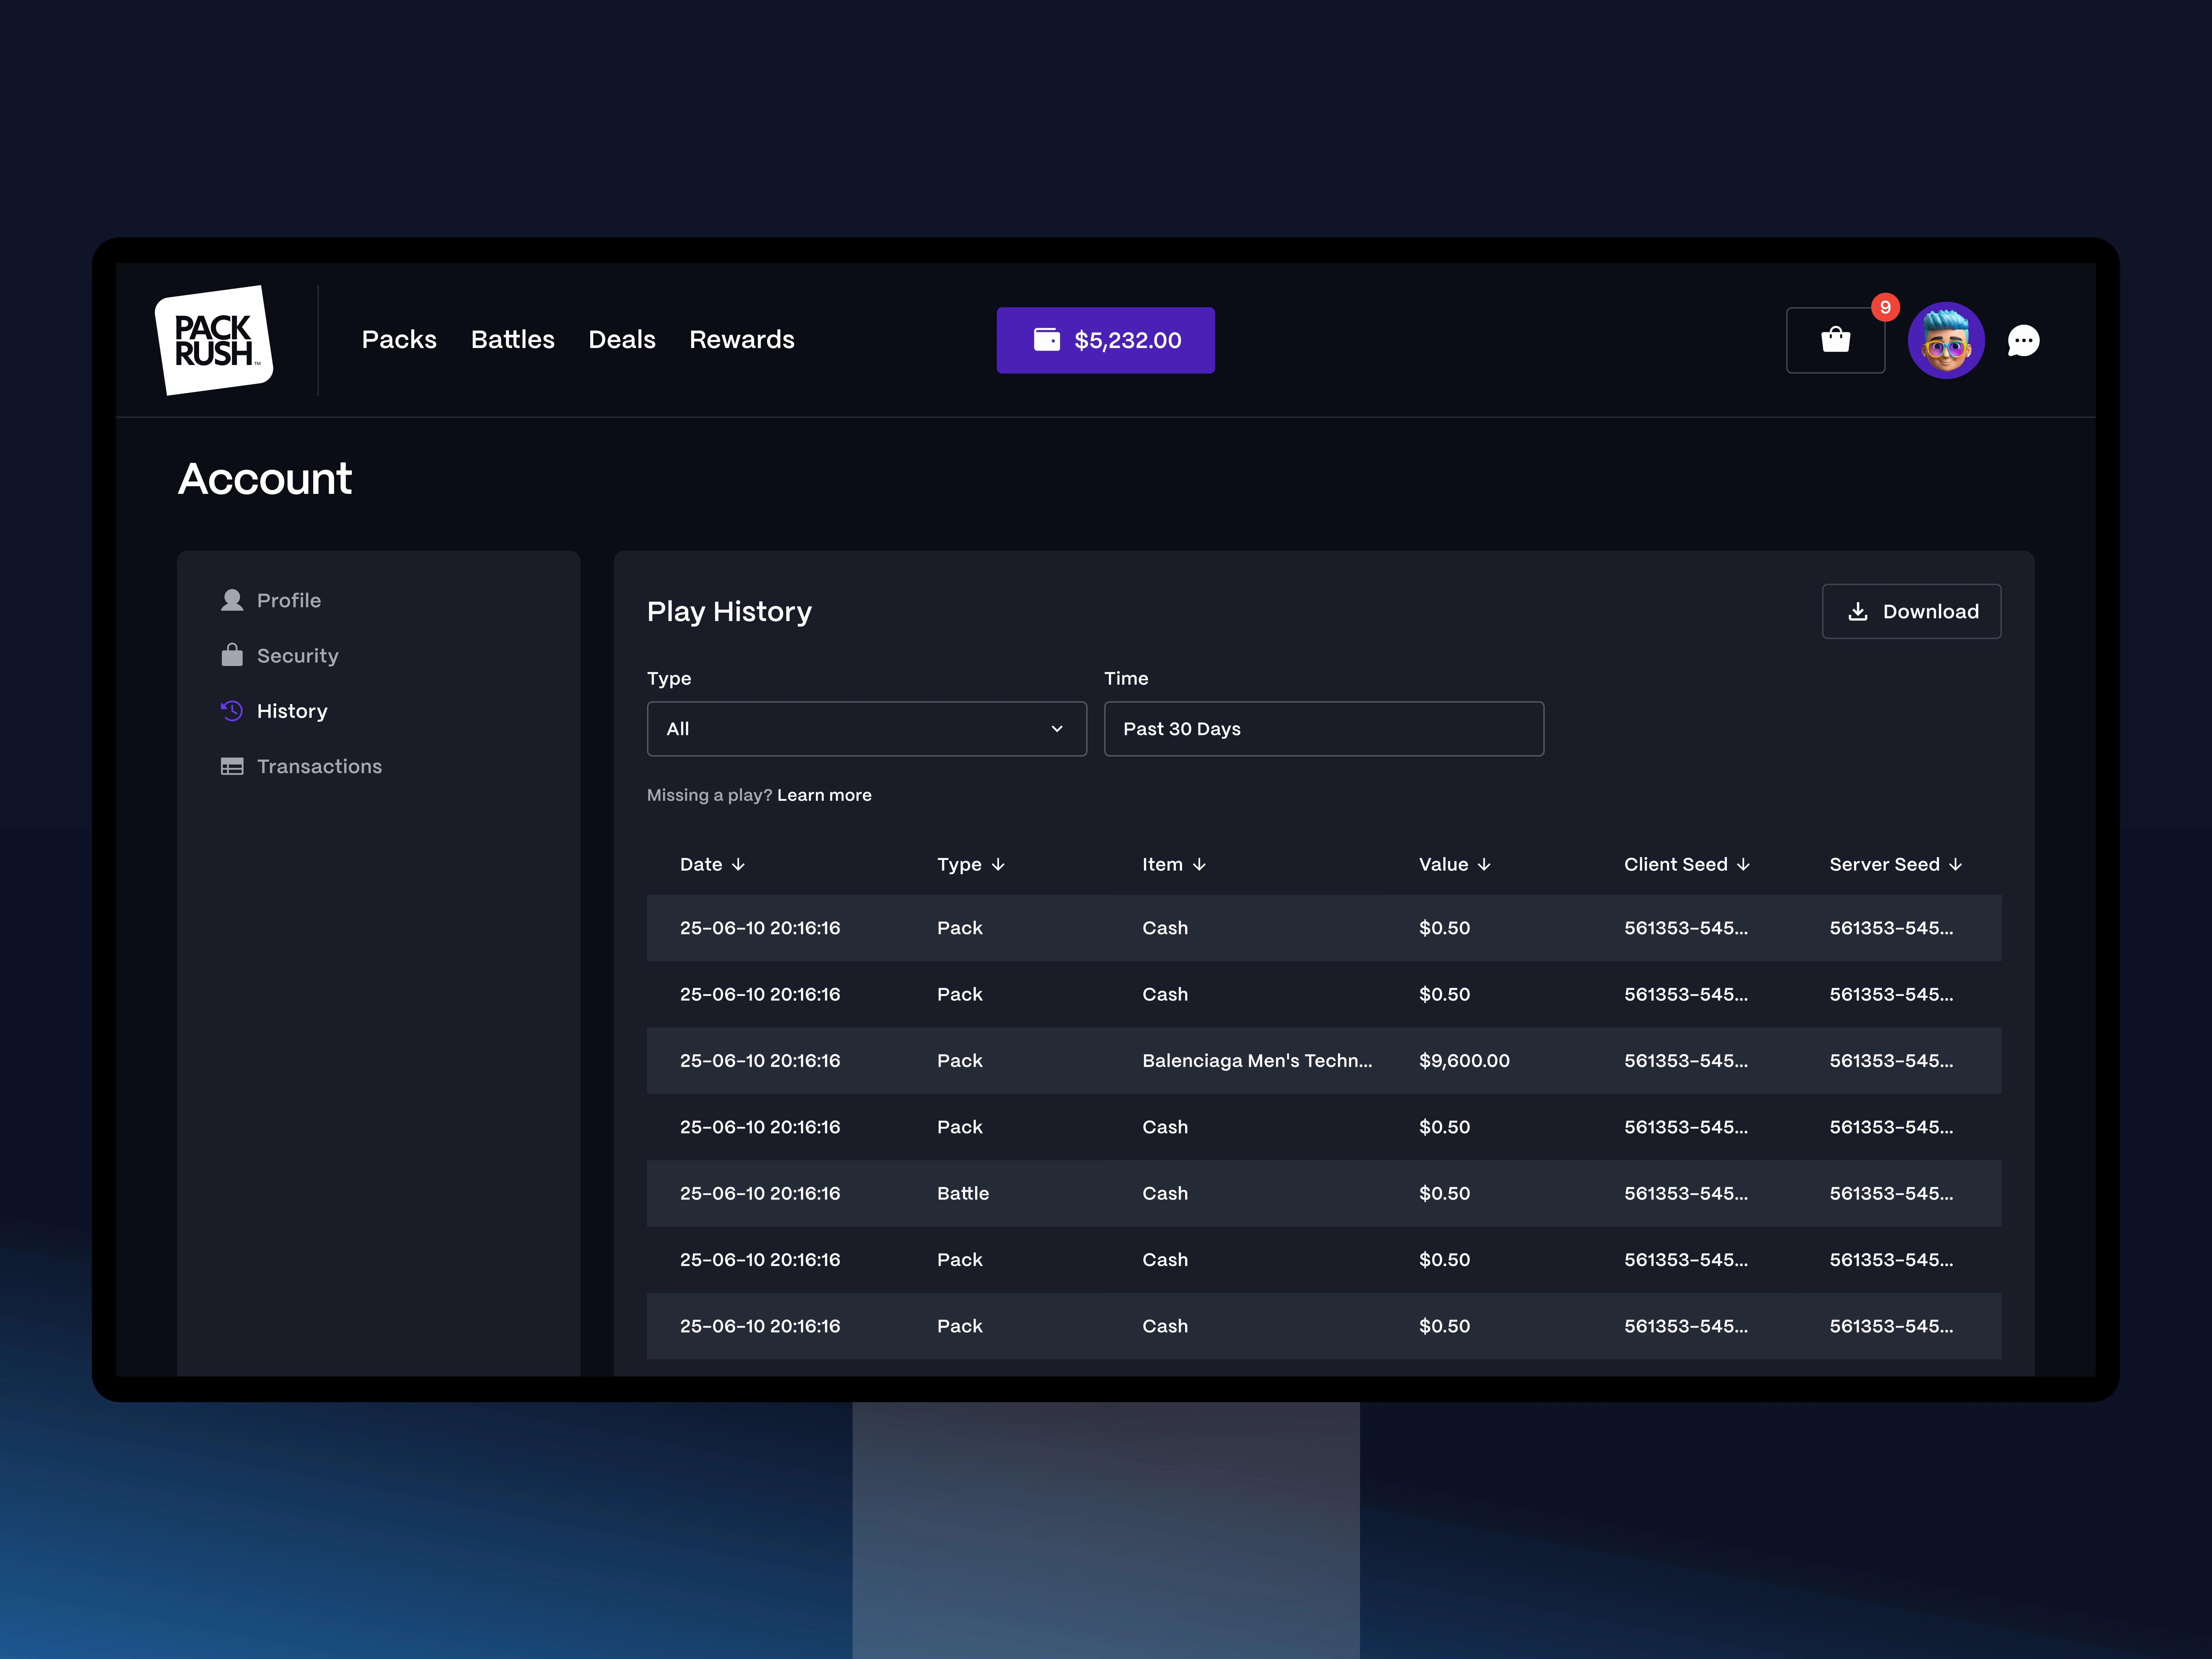Click the Pack Rush logo
2212x1659 pixels.
(213, 340)
